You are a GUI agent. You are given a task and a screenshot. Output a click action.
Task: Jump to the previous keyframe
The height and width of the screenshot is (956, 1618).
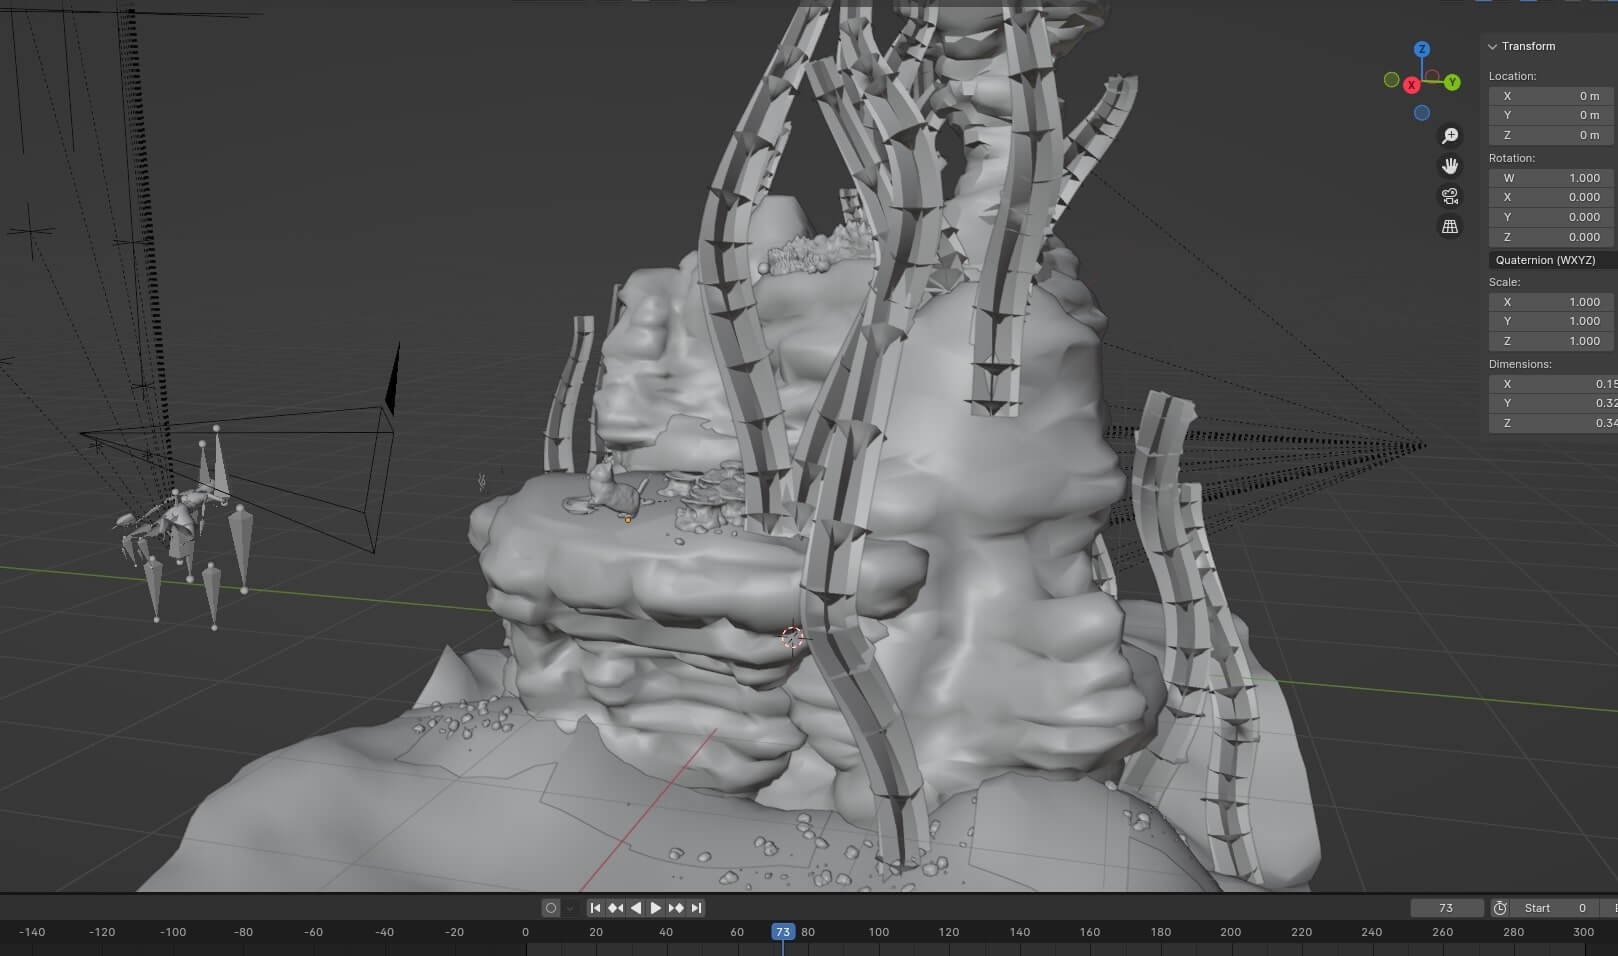pos(615,908)
